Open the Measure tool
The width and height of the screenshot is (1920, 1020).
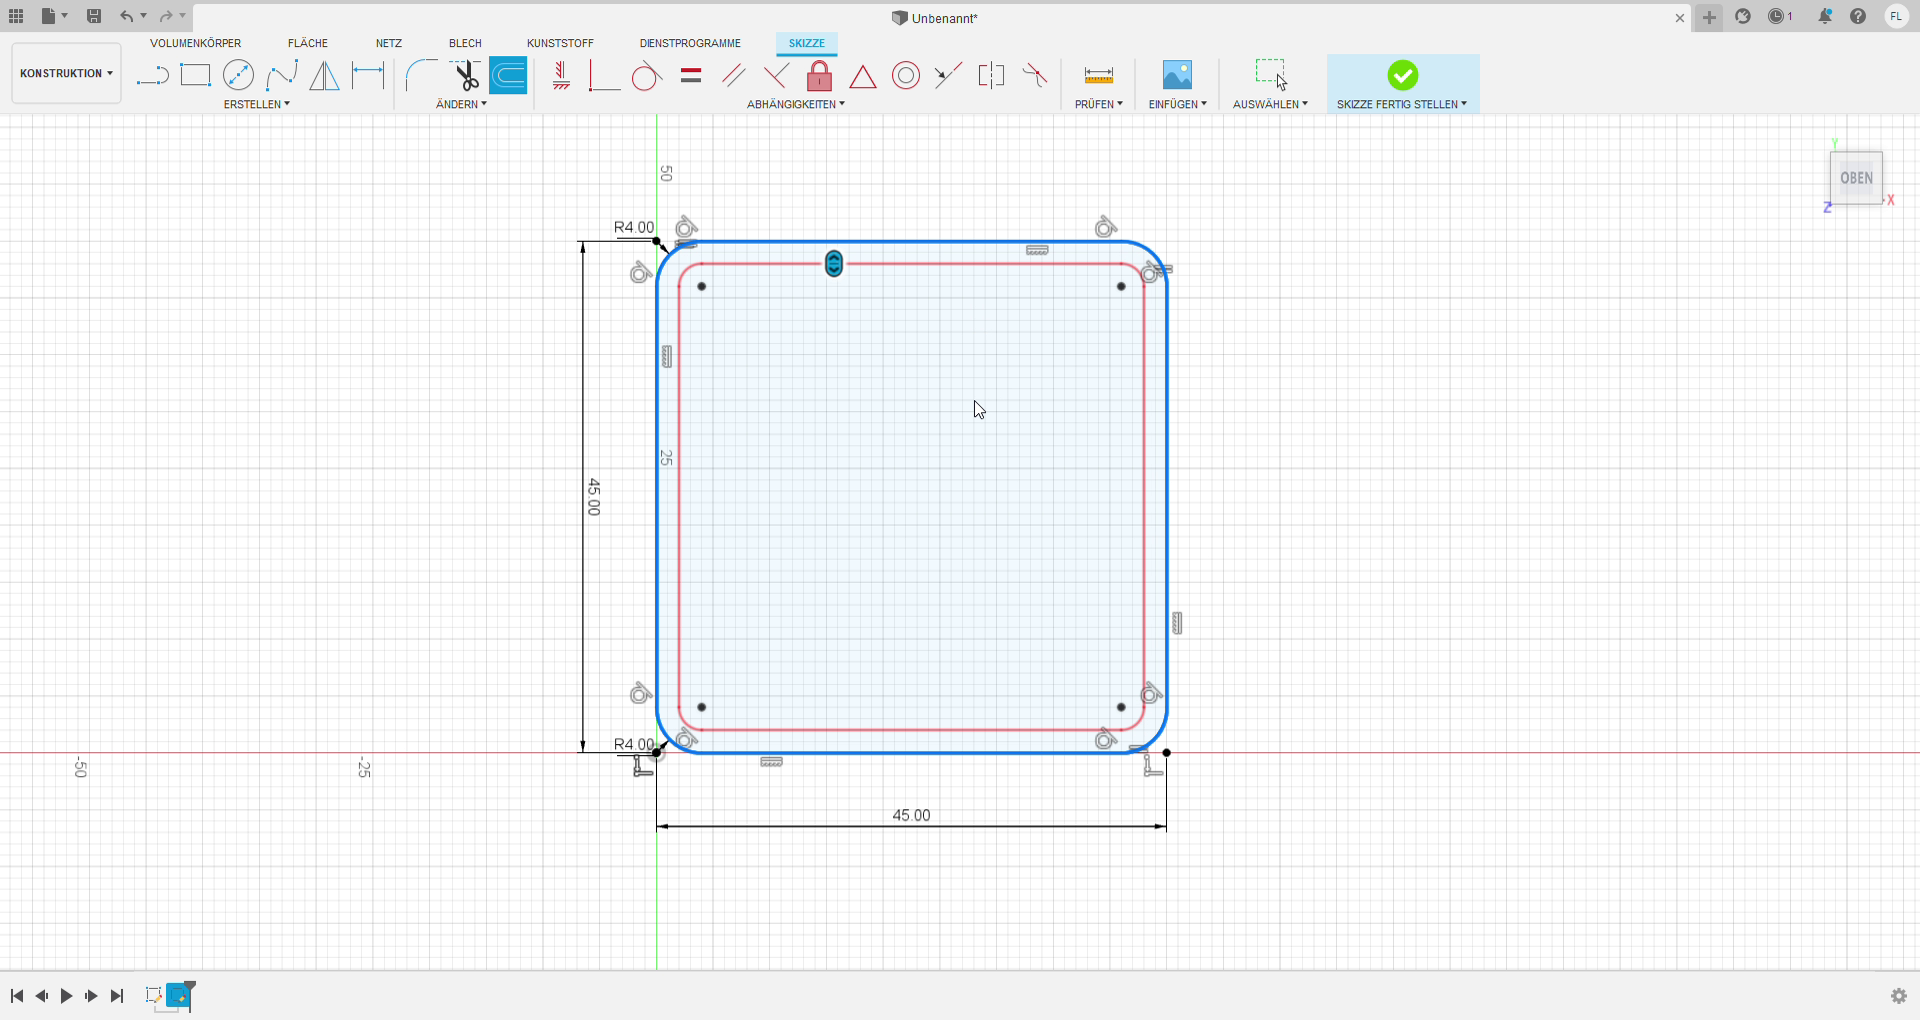point(1098,76)
